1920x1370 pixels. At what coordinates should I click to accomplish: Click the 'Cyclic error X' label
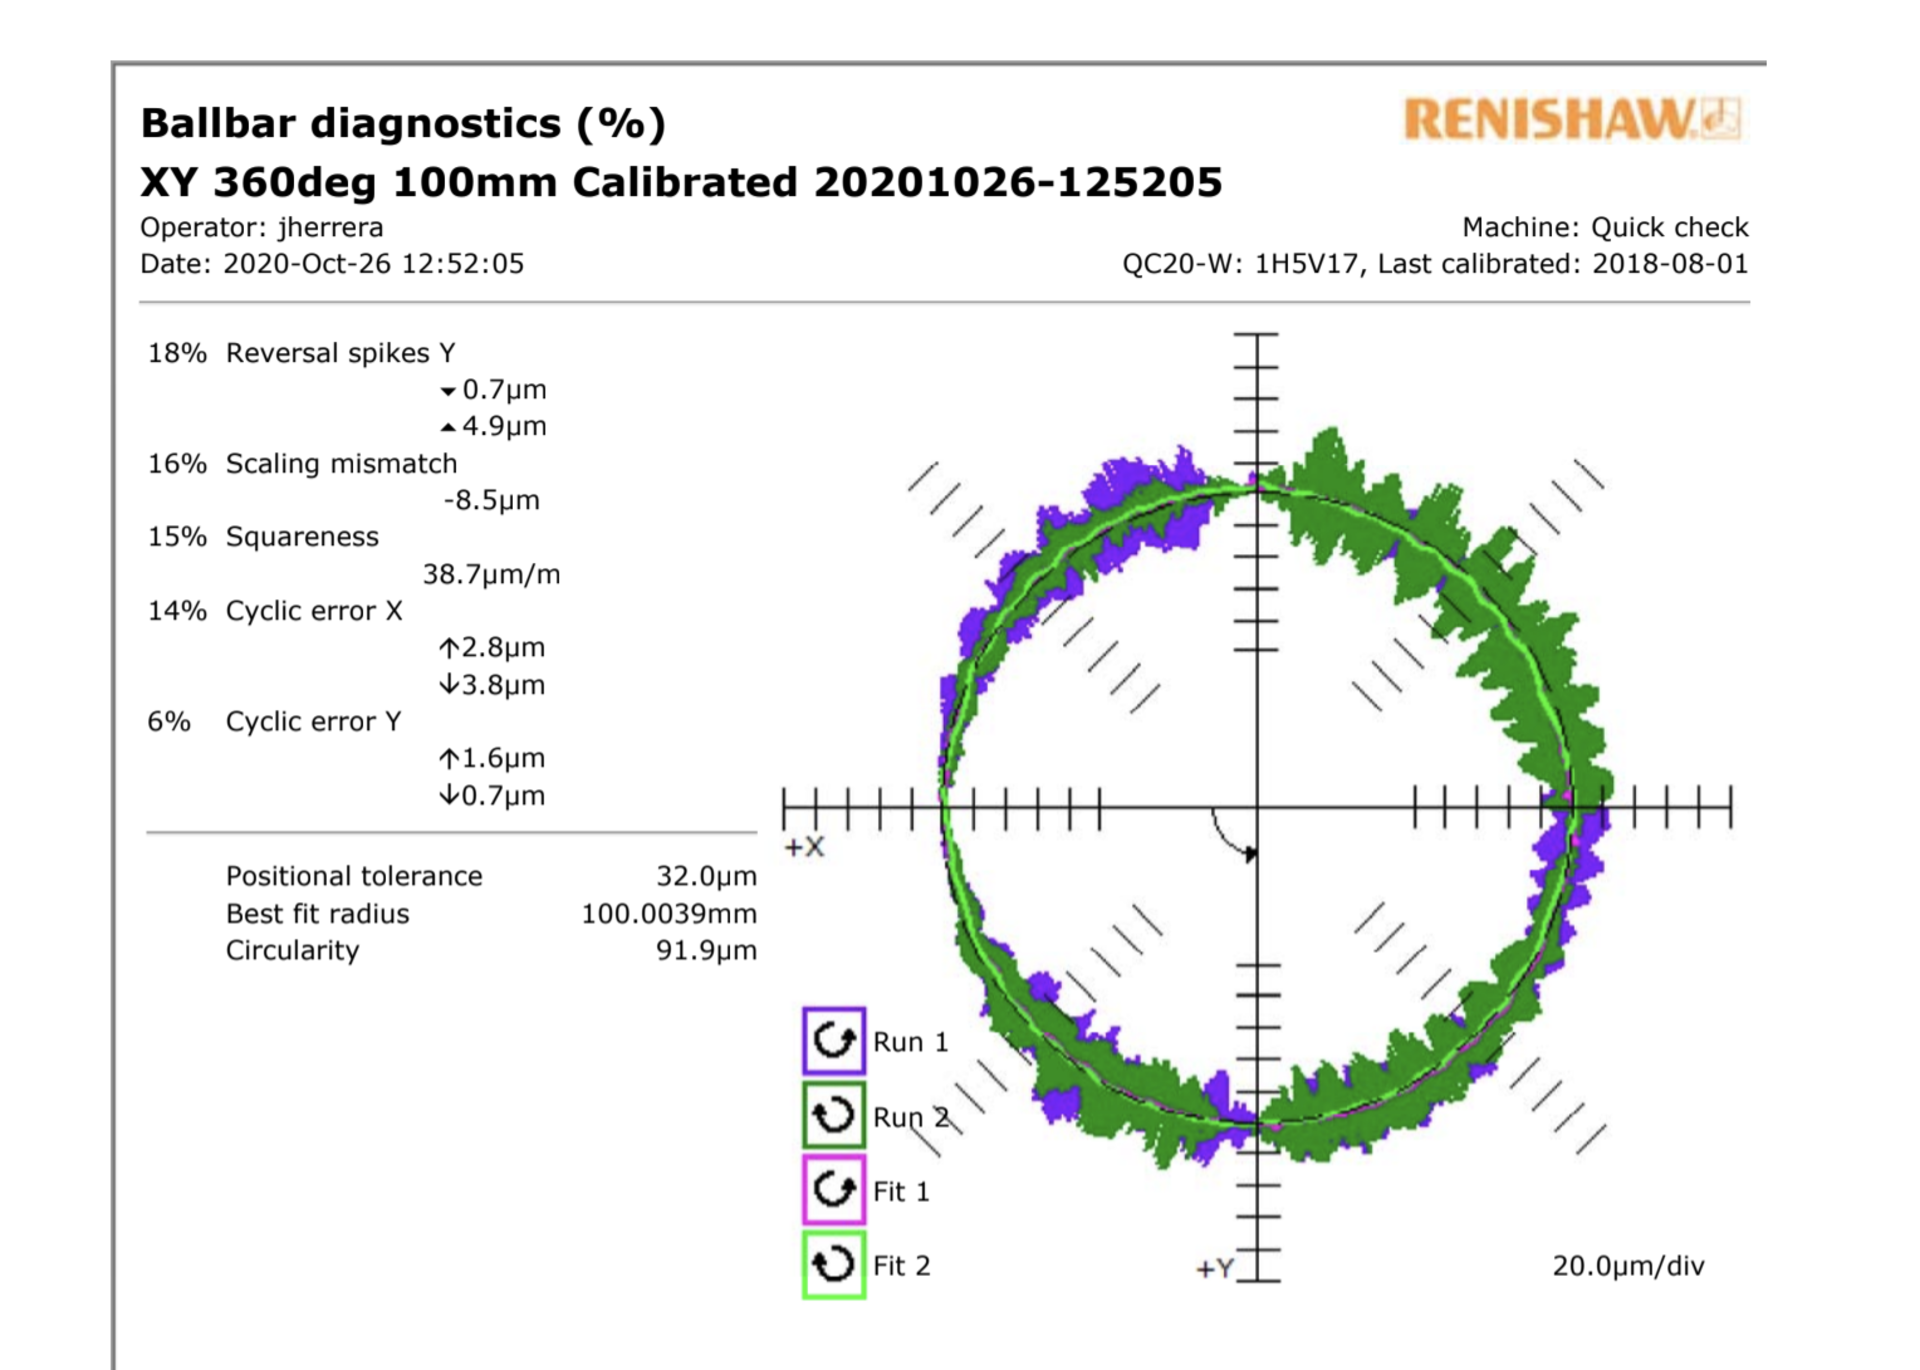314,611
